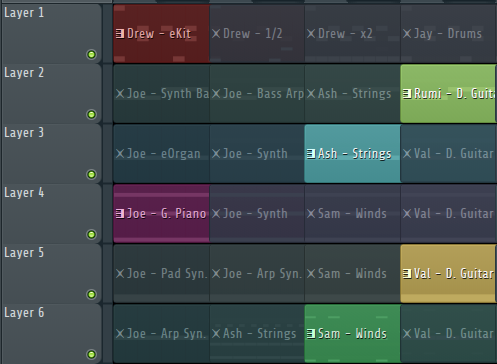Select Sam - Winds clip in Layer 4
497x364 pixels.
(x=353, y=214)
